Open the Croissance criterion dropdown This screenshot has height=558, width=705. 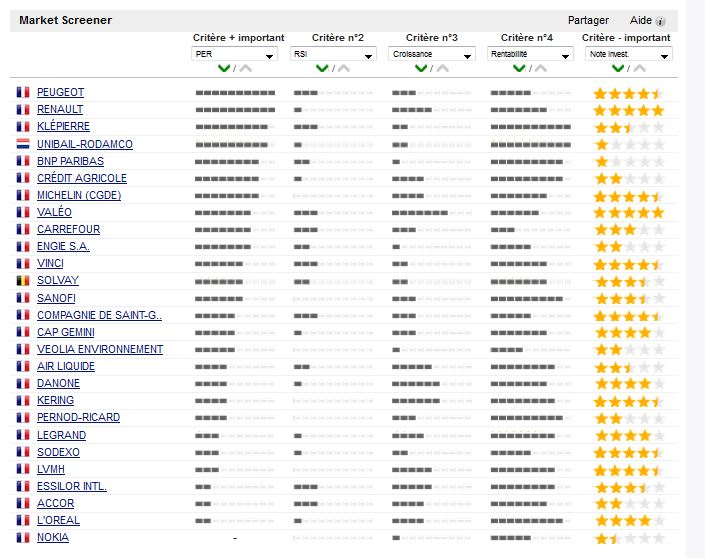pyautogui.click(x=432, y=54)
